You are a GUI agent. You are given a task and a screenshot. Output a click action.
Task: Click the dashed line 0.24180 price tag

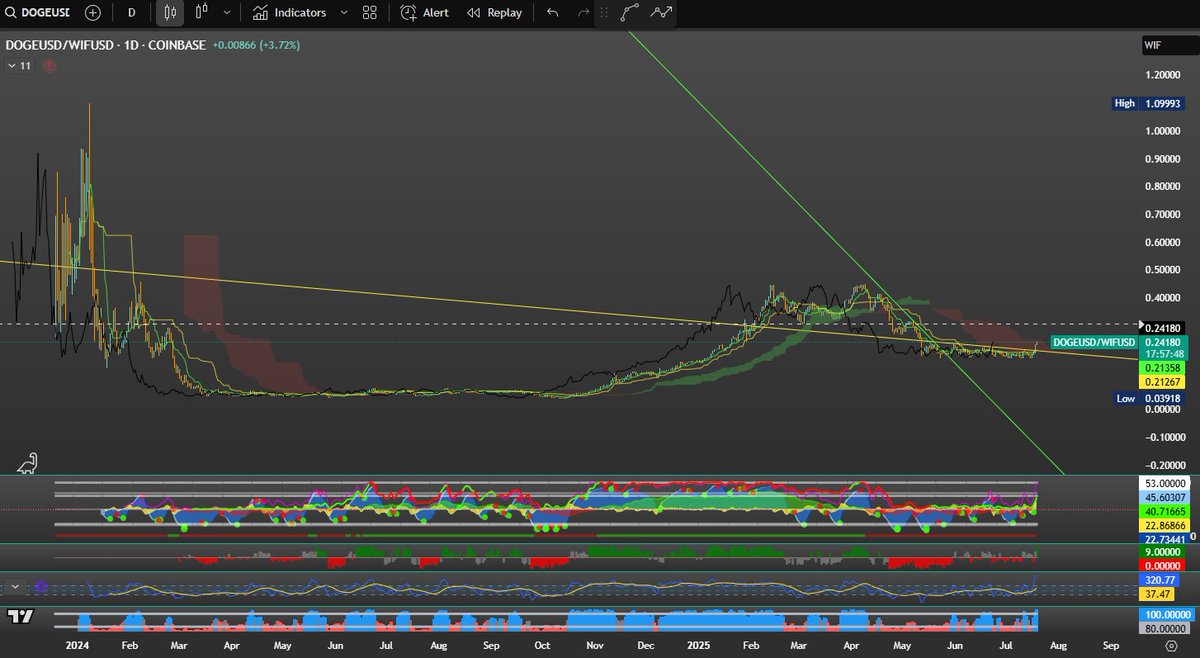1163,328
